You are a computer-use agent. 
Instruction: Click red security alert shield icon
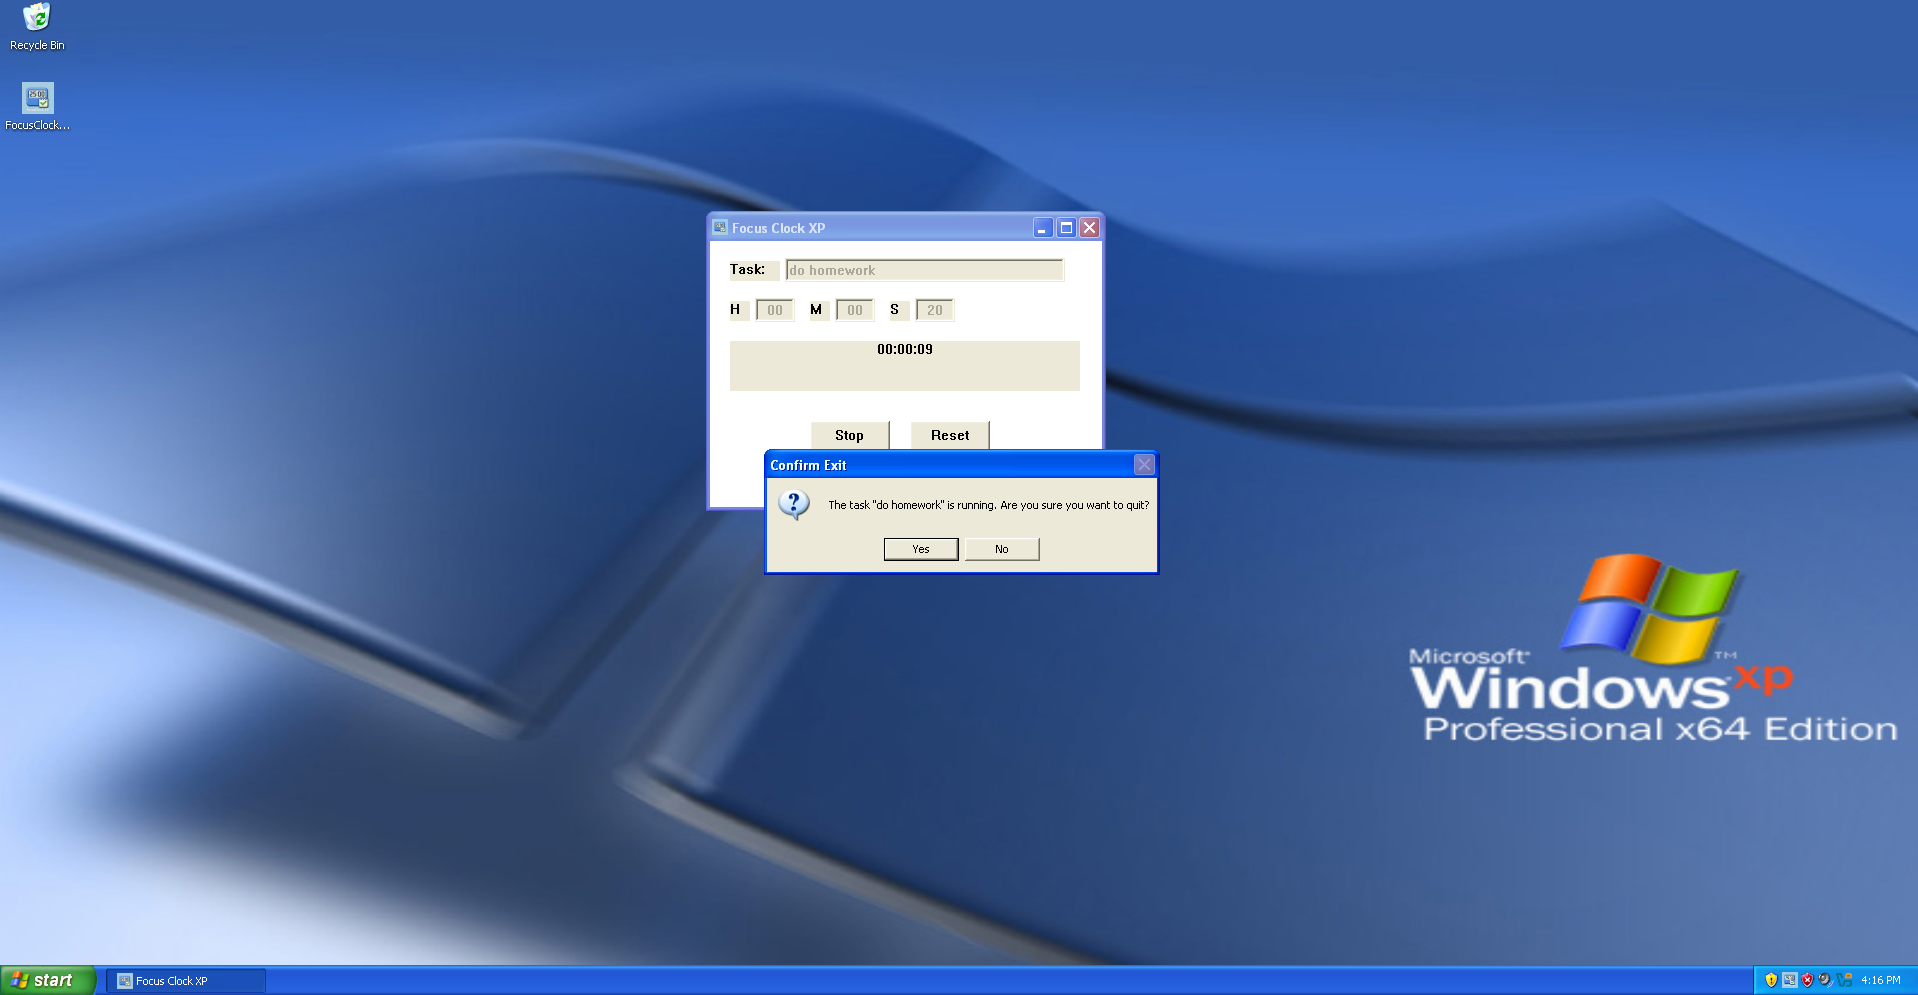click(x=1807, y=980)
